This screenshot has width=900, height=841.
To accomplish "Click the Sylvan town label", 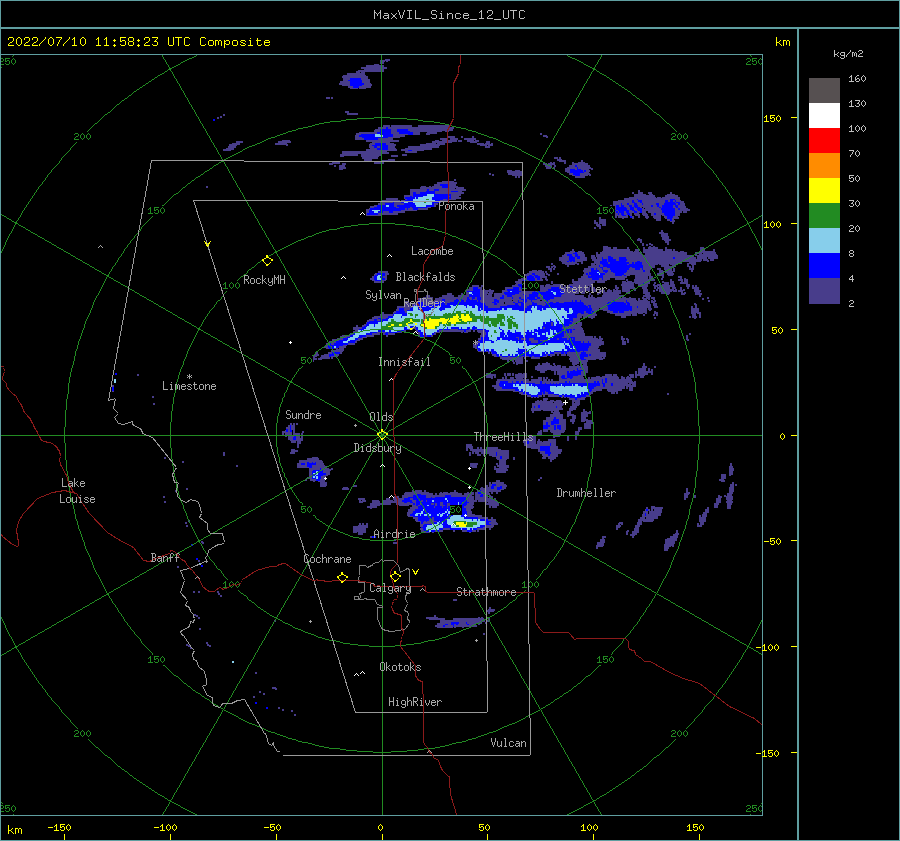I will (383, 295).
